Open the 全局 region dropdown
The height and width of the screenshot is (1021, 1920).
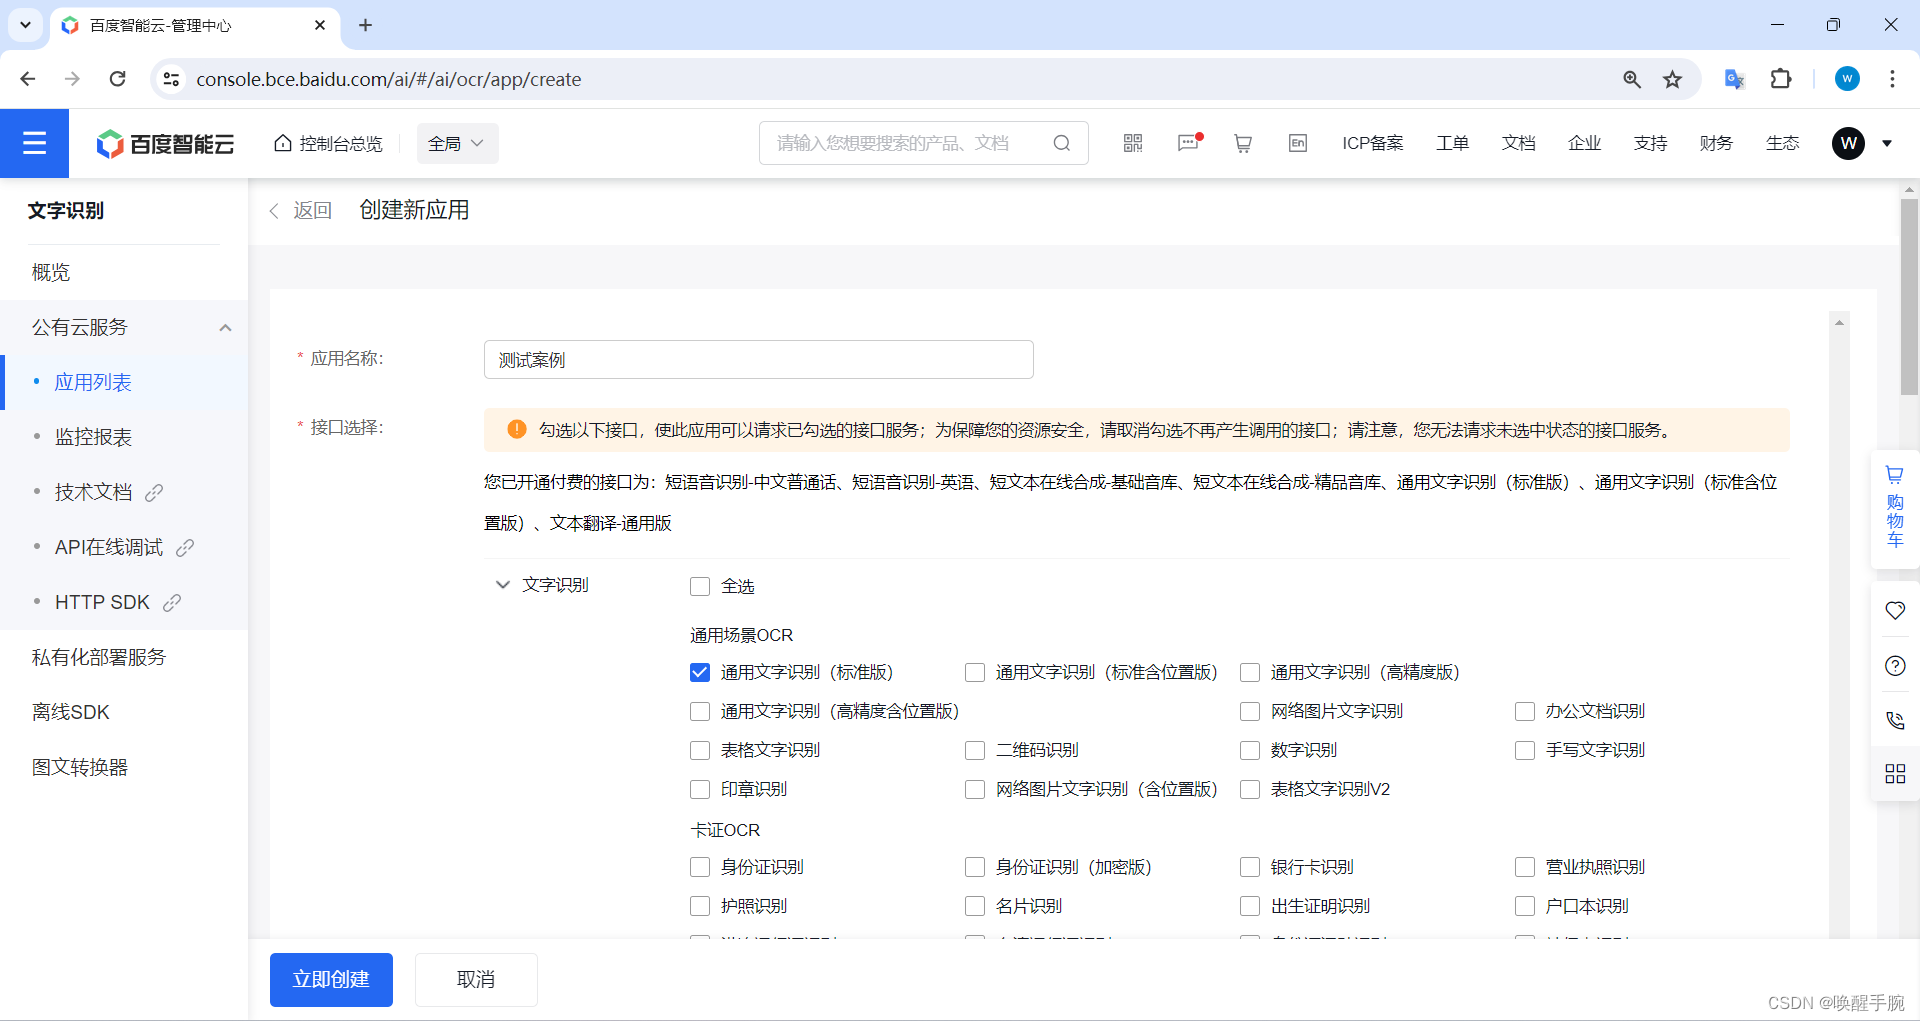coord(456,143)
